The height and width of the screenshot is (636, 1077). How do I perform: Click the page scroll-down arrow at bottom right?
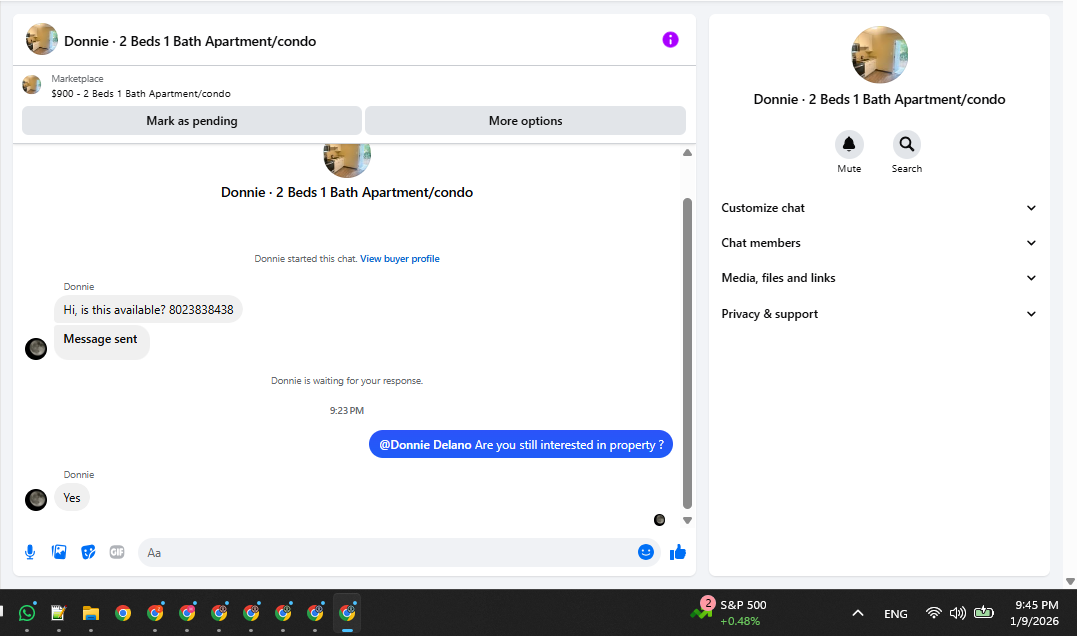coord(1070,582)
